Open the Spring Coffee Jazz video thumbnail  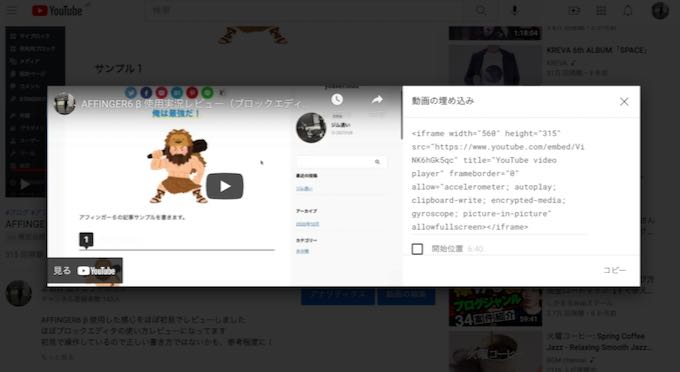coord(495,352)
